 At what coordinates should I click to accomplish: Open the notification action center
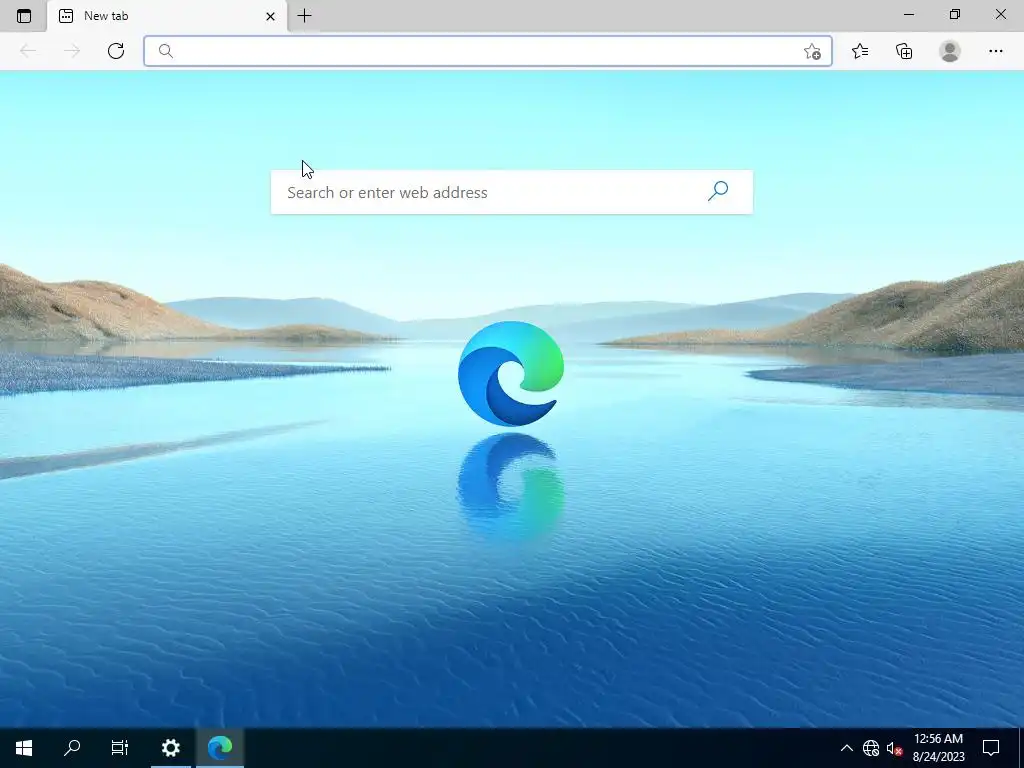click(991, 748)
